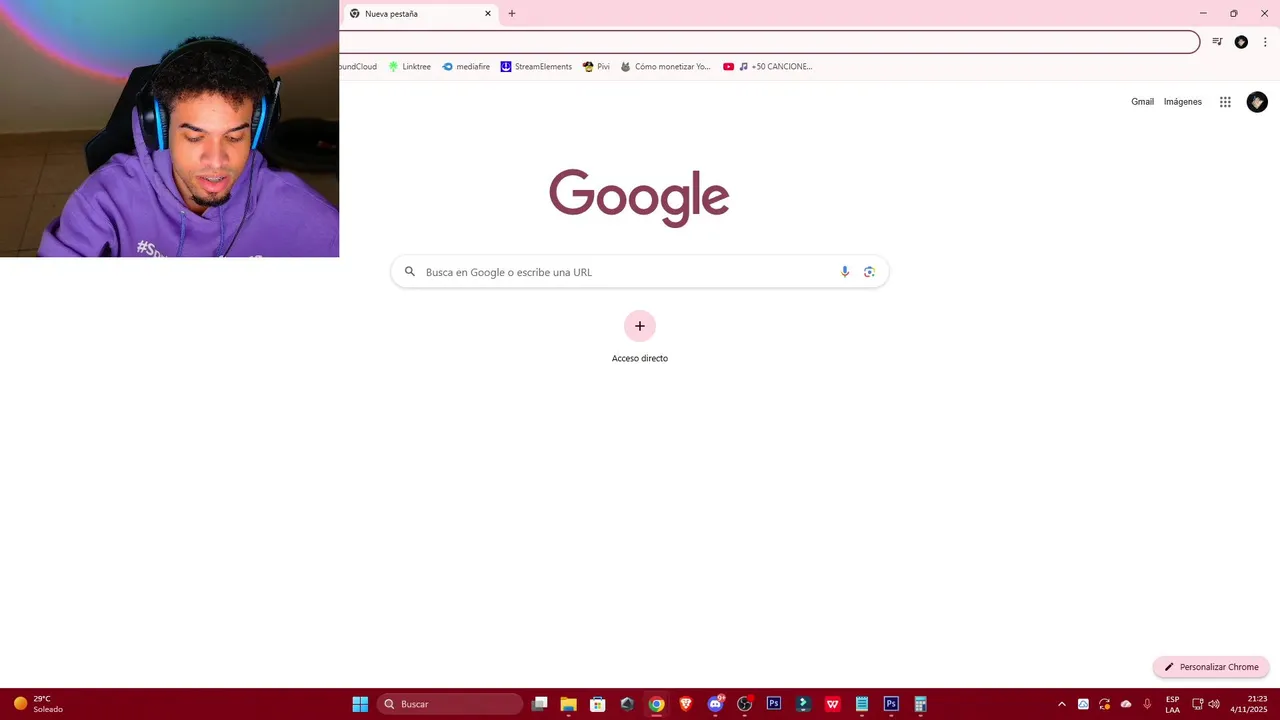Click magnifier icon in search box
The width and height of the screenshot is (1280, 720).
click(x=409, y=271)
